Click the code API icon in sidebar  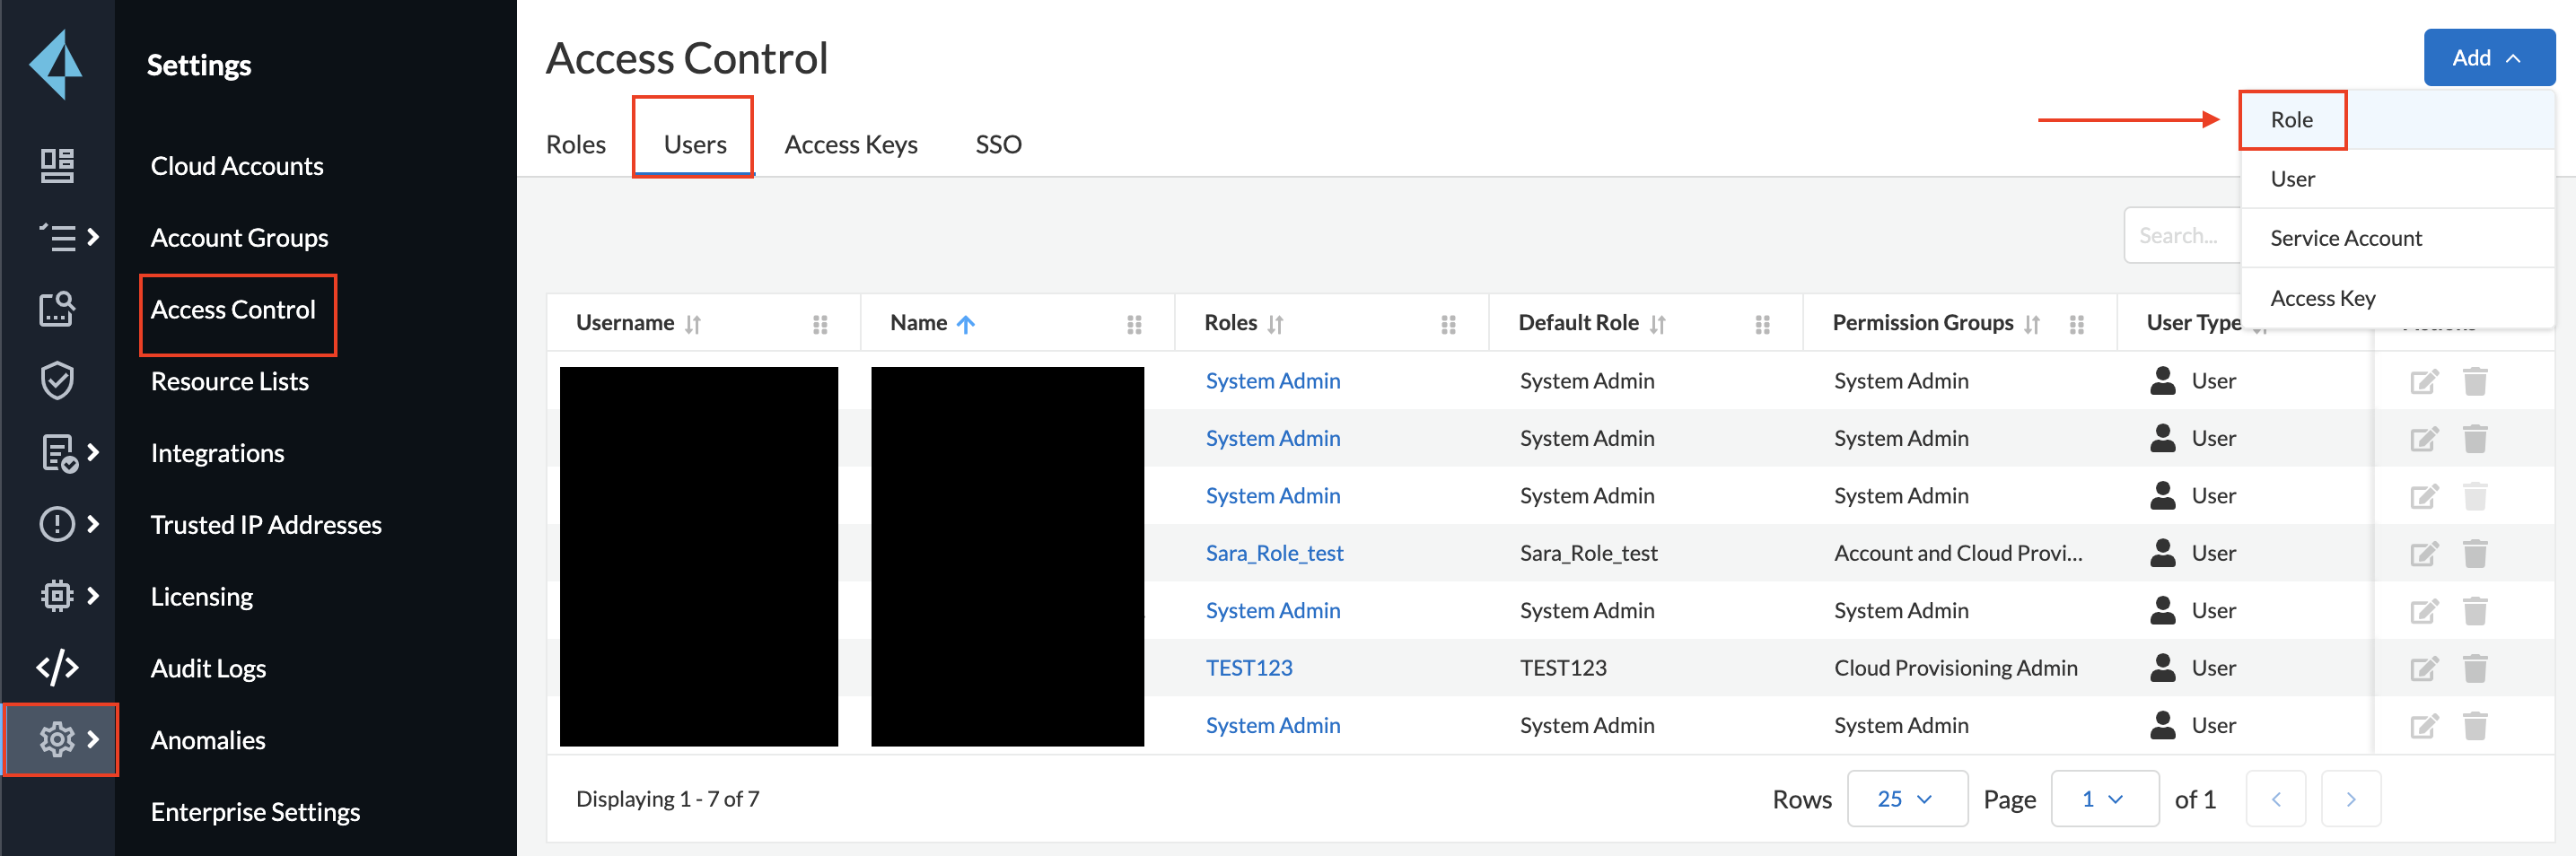point(57,667)
